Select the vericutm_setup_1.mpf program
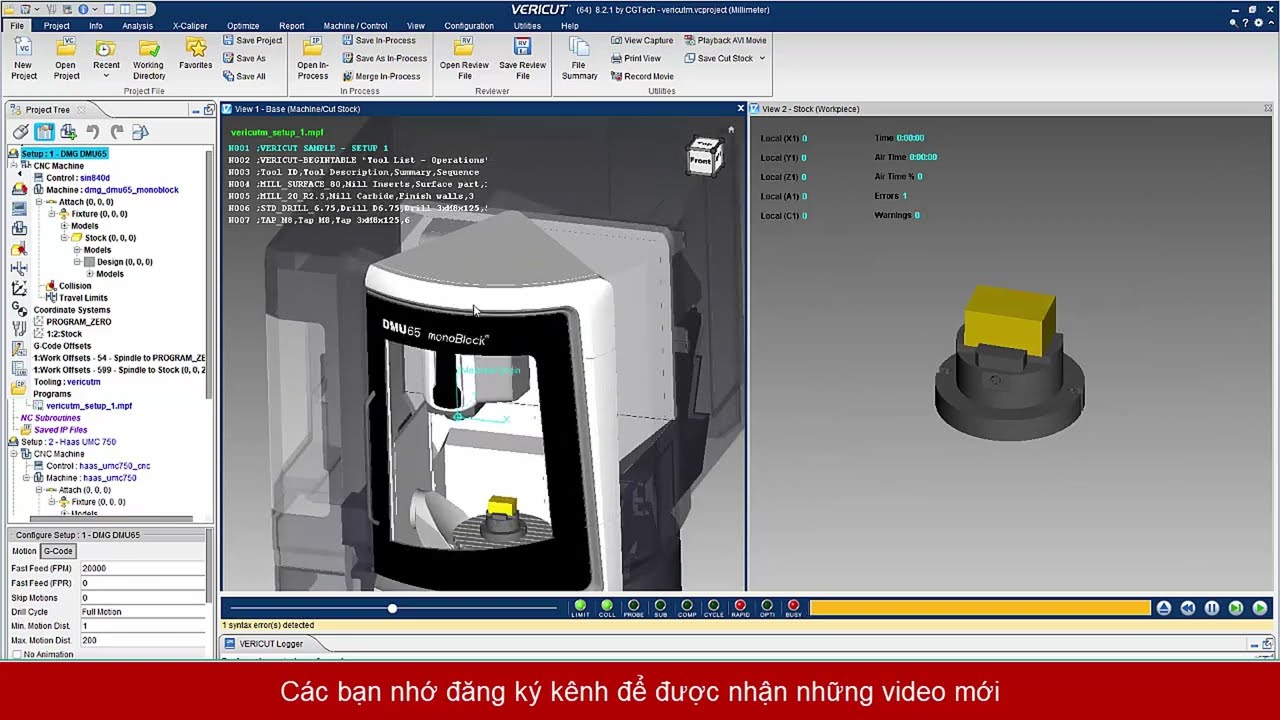The height and width of the screenshot is (720, 1280). (x=89, y=406)
